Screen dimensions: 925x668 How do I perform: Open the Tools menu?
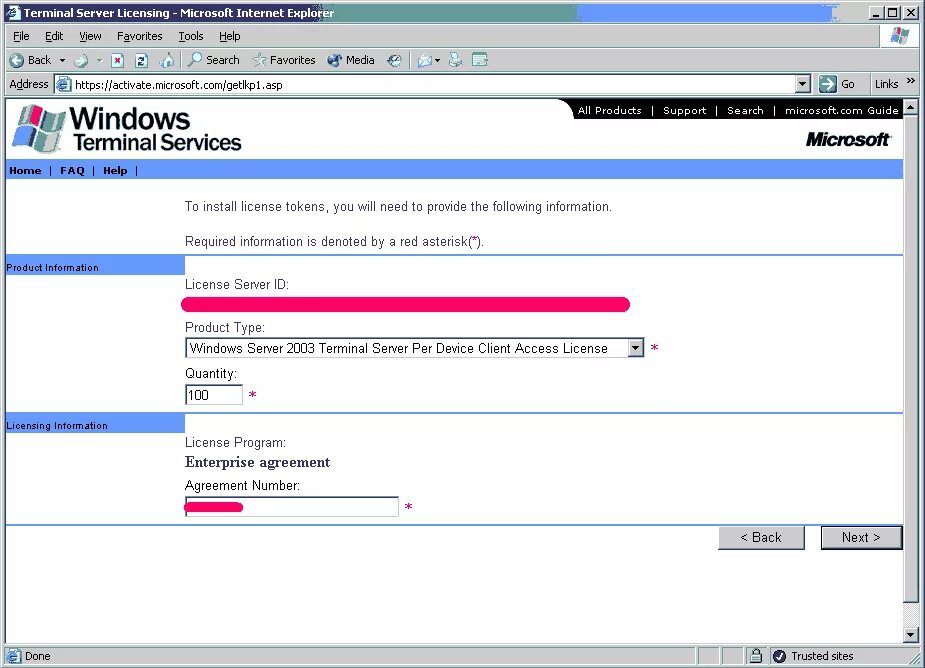190,36
